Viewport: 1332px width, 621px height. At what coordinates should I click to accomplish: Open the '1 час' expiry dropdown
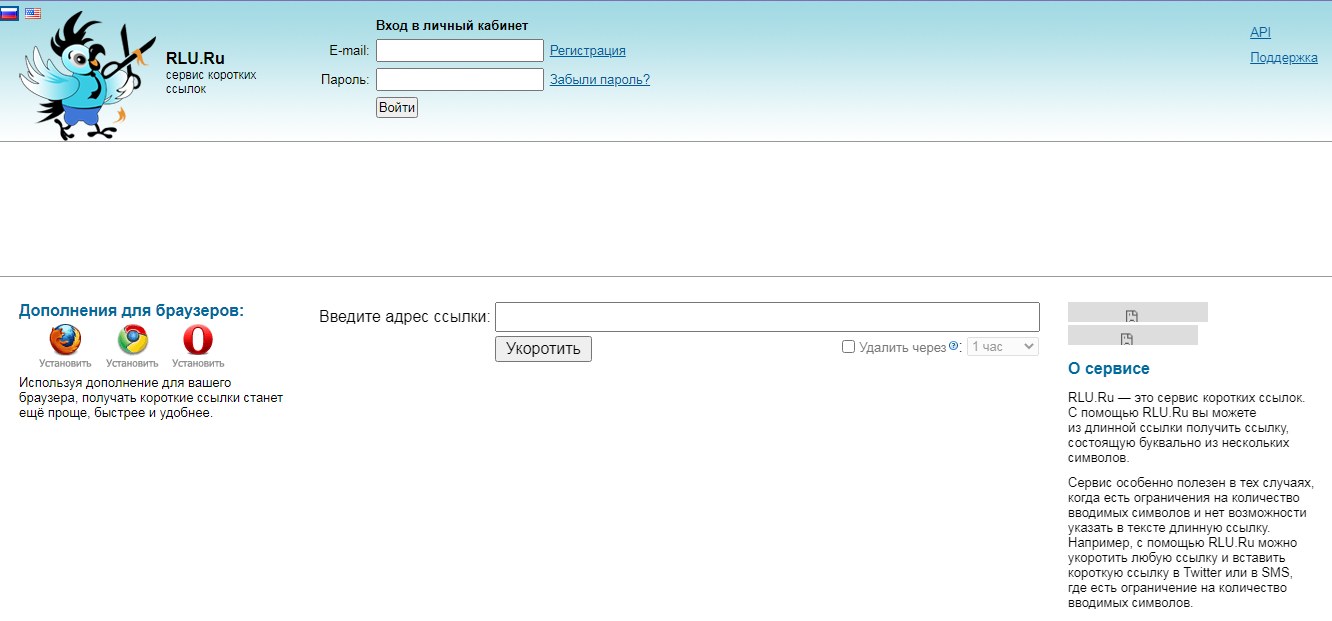1002,347
